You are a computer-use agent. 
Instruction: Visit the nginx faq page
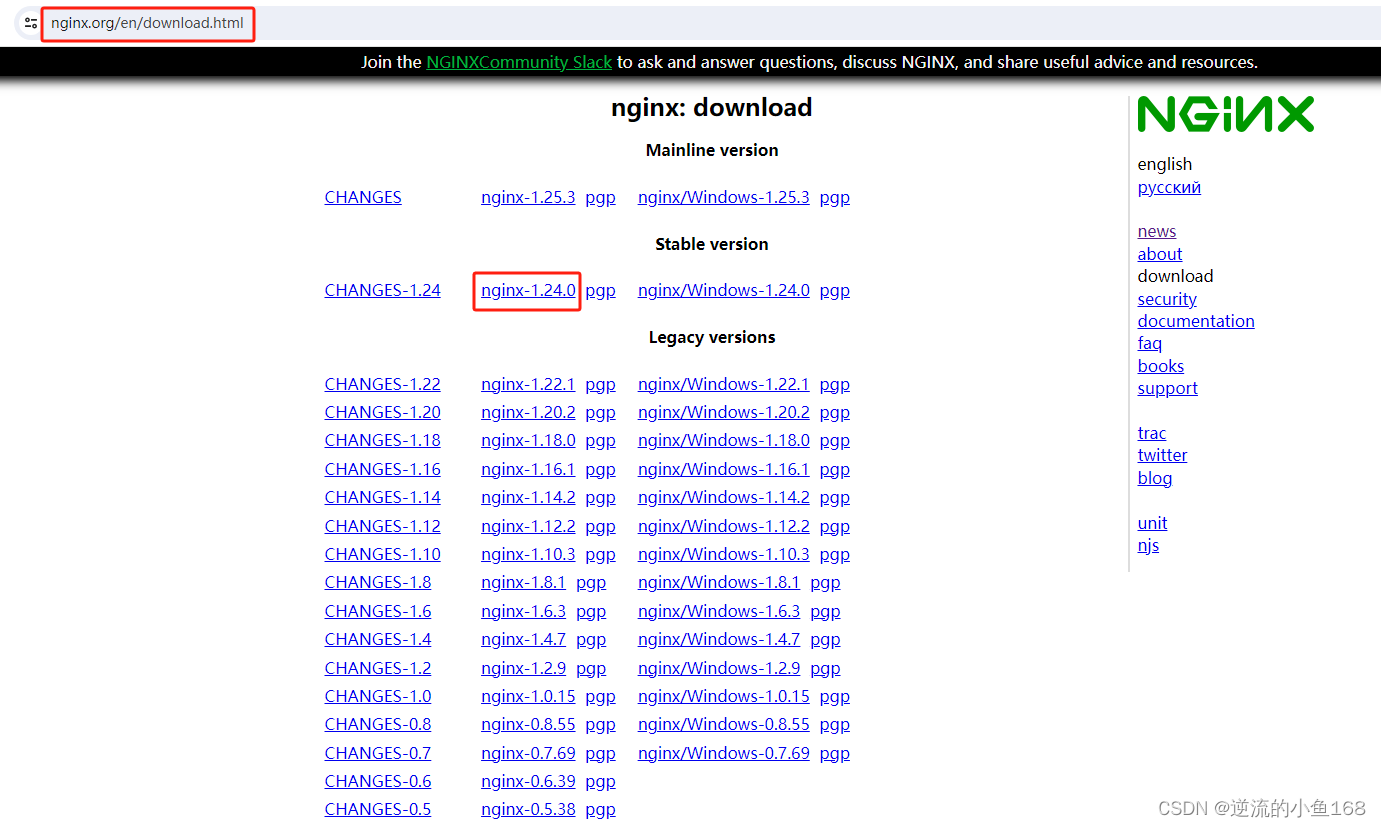(x=1149, y=343)
